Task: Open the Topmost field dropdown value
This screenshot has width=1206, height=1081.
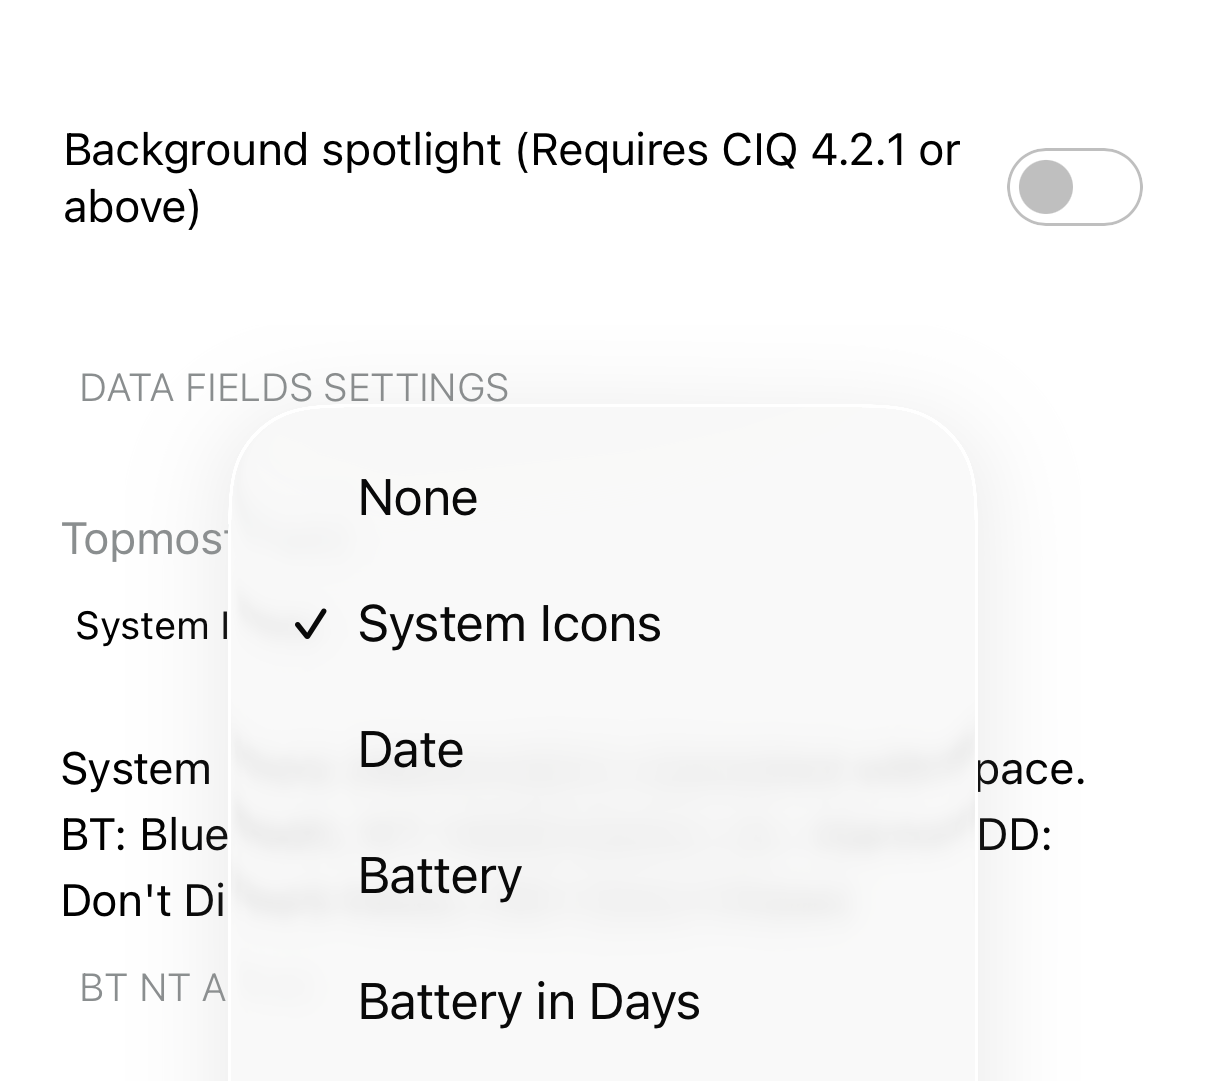Action: tap(151, 627)
